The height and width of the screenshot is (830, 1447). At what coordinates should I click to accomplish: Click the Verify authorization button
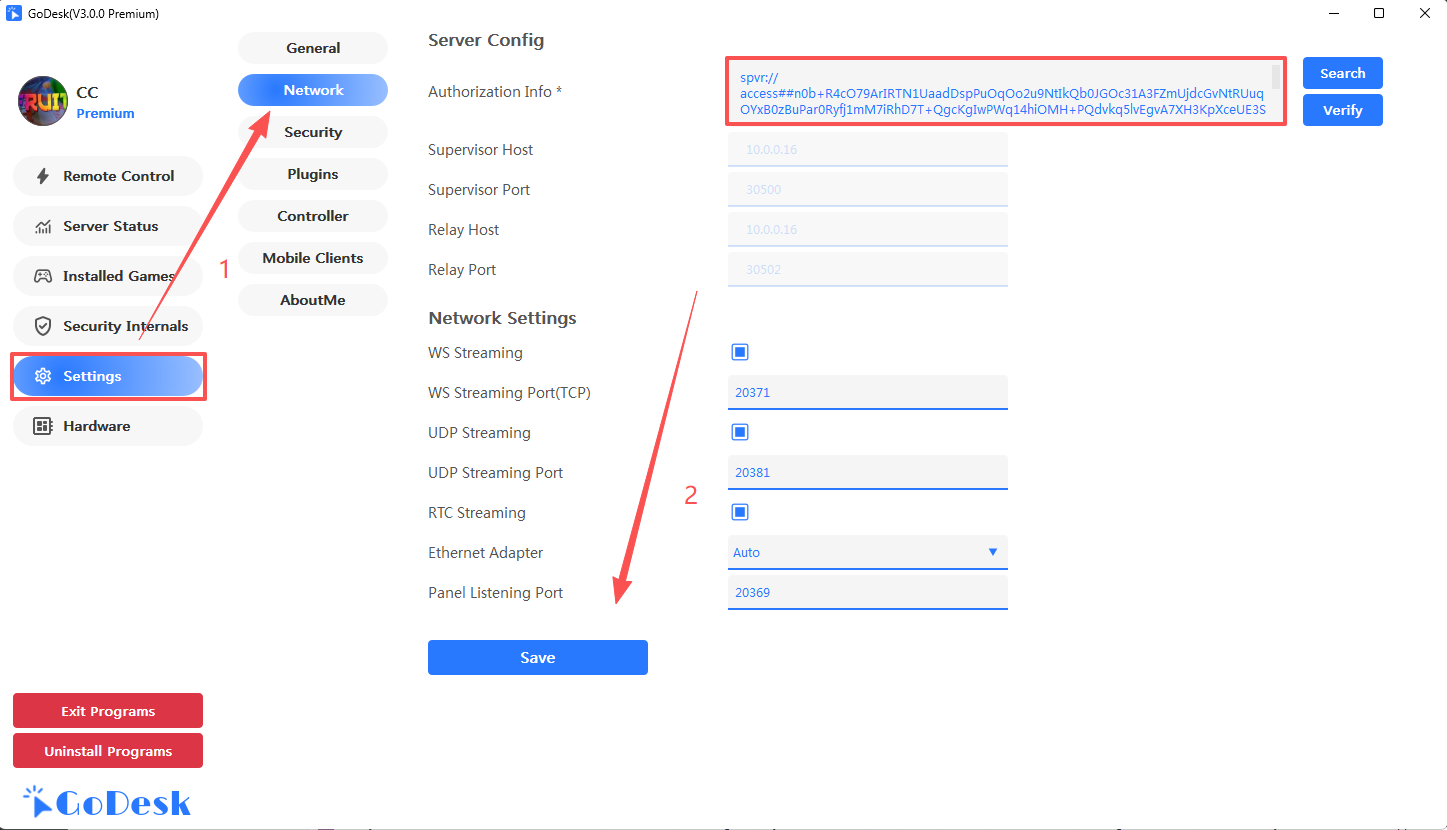tap(1342, 110)
